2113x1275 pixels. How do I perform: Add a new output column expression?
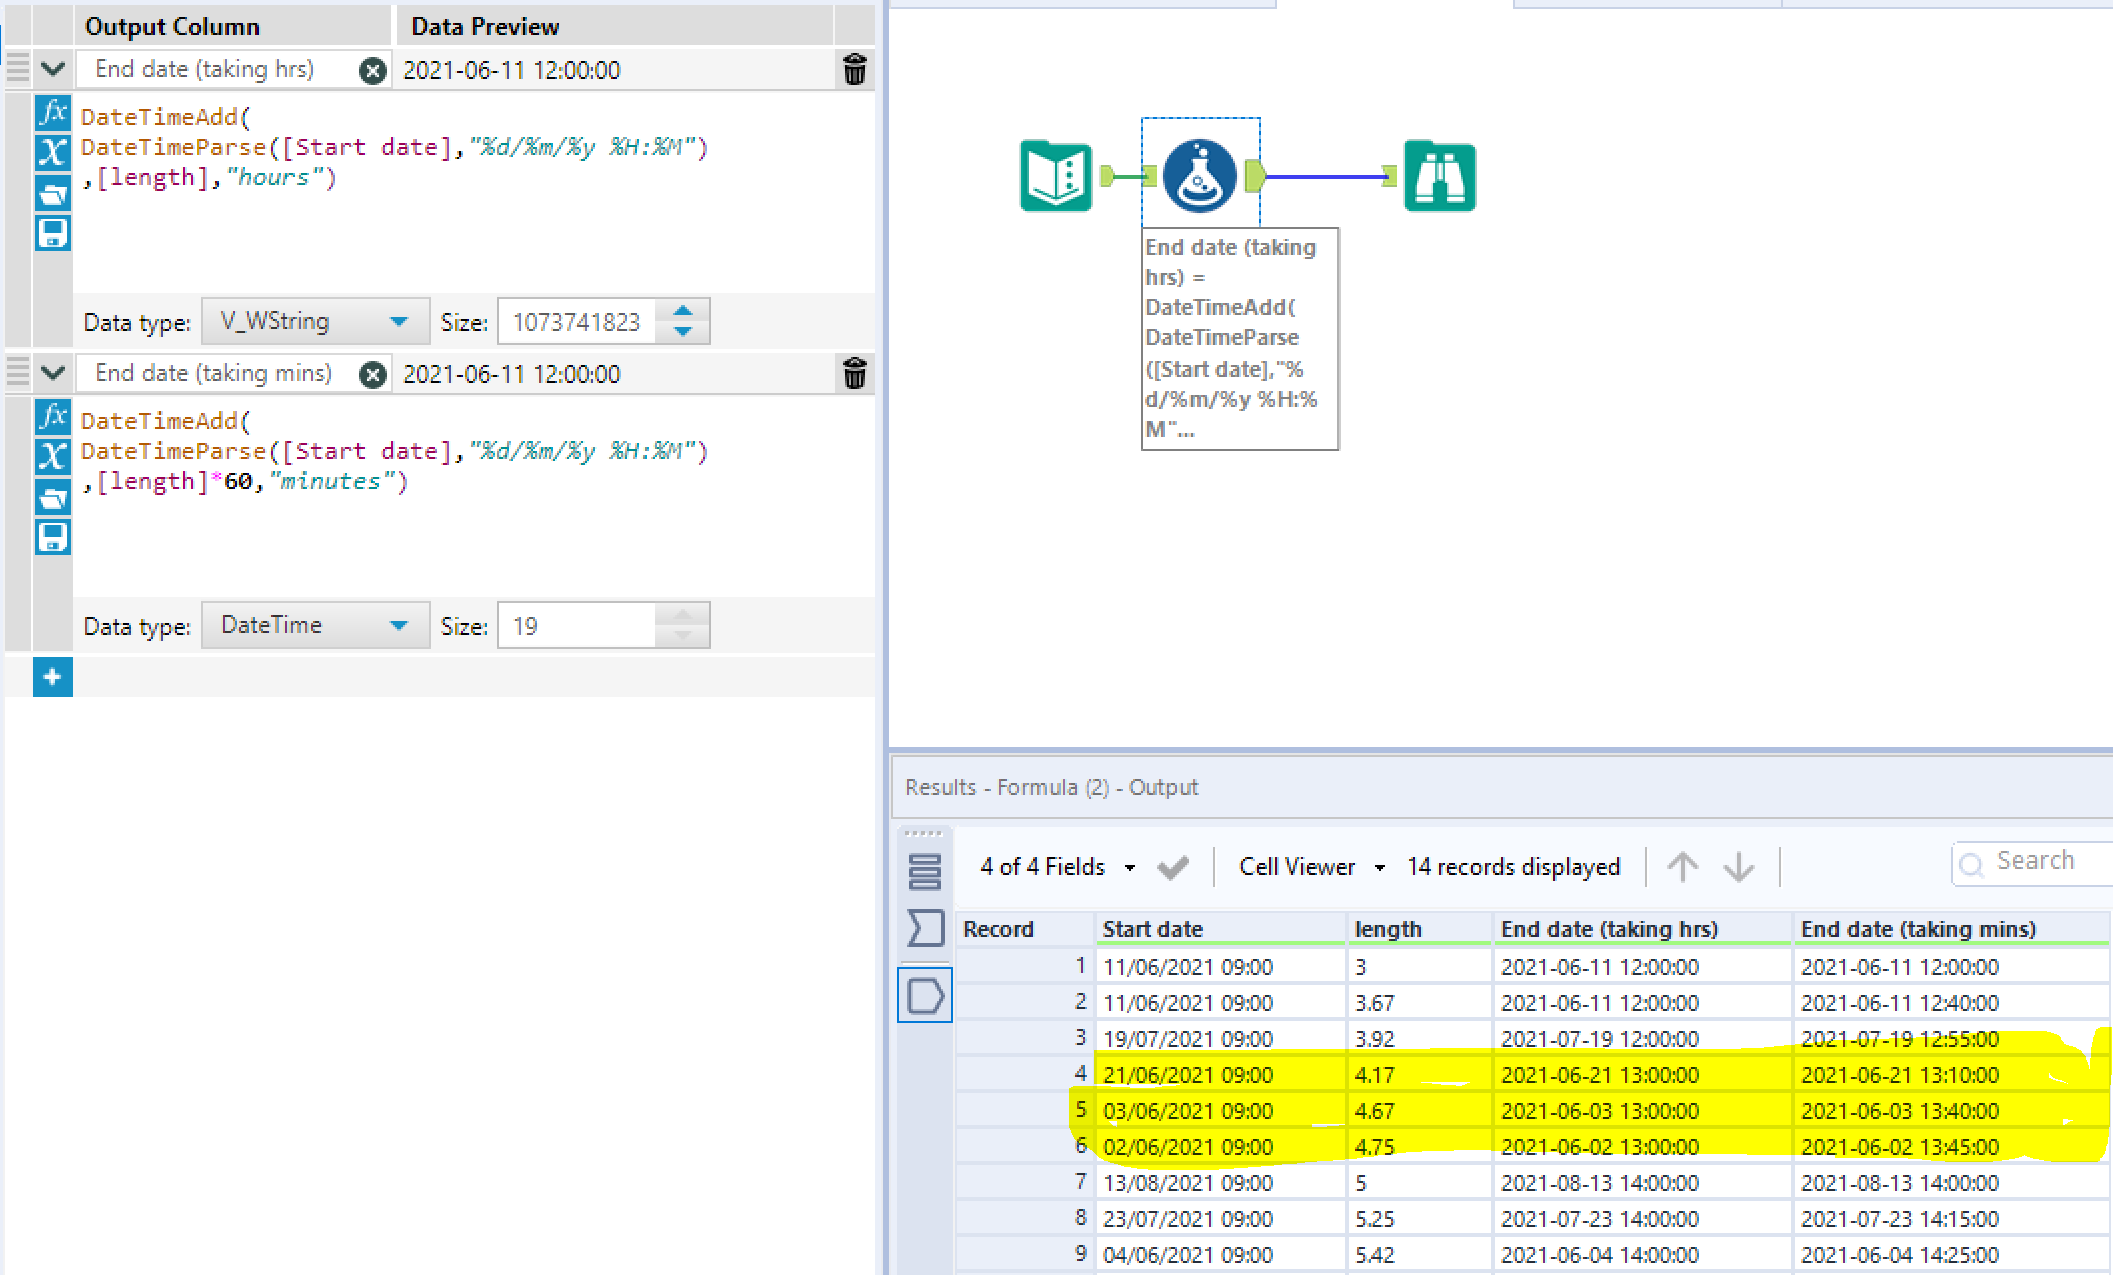click(x=53, y=677)
